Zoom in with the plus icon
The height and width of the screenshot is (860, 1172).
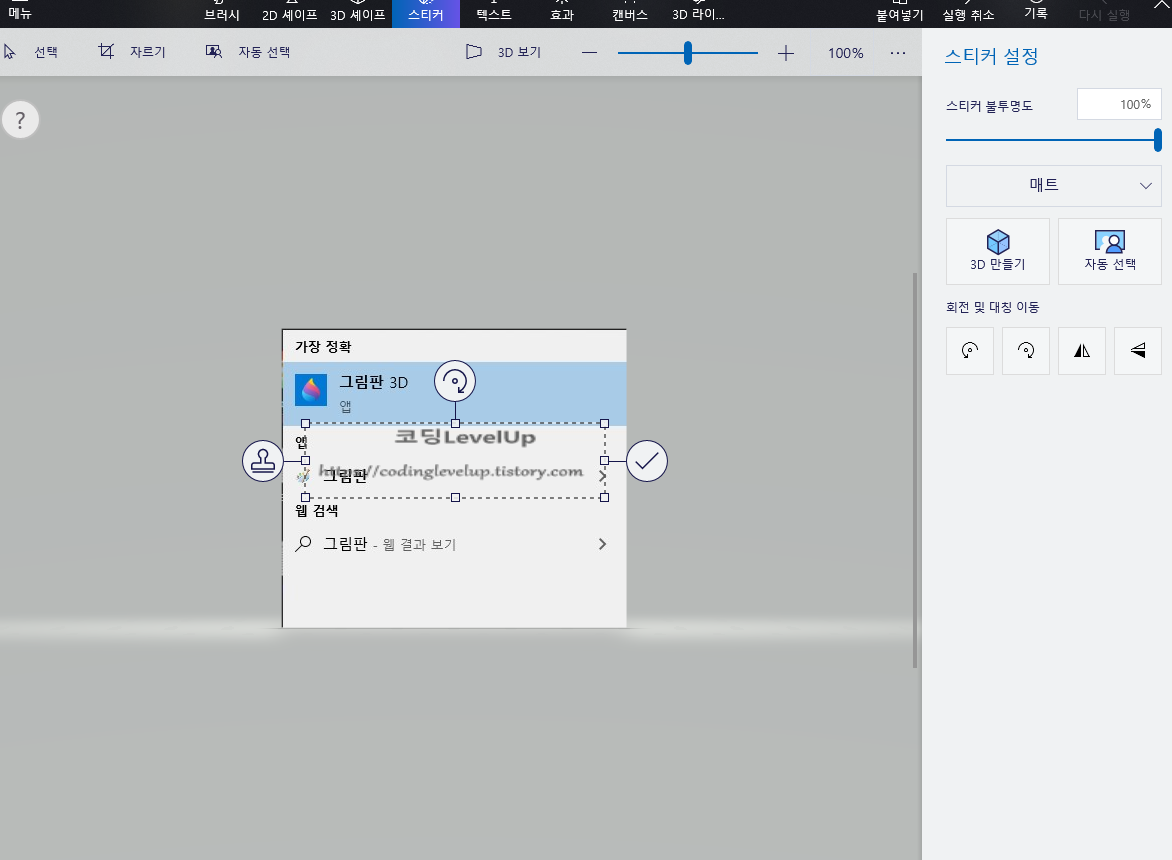[x=786, y=53]
